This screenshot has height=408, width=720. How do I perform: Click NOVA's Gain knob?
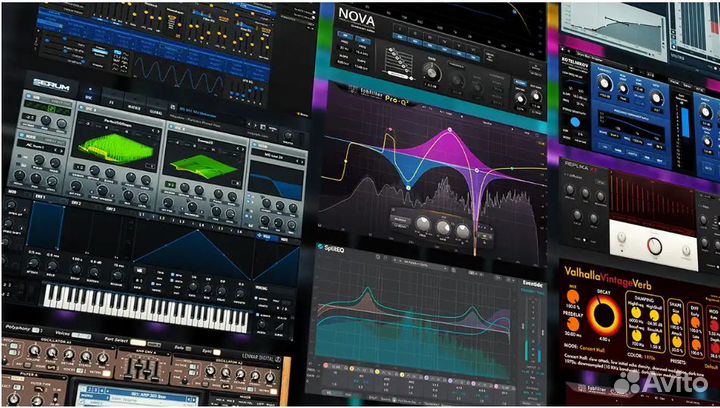pos(431,72)
